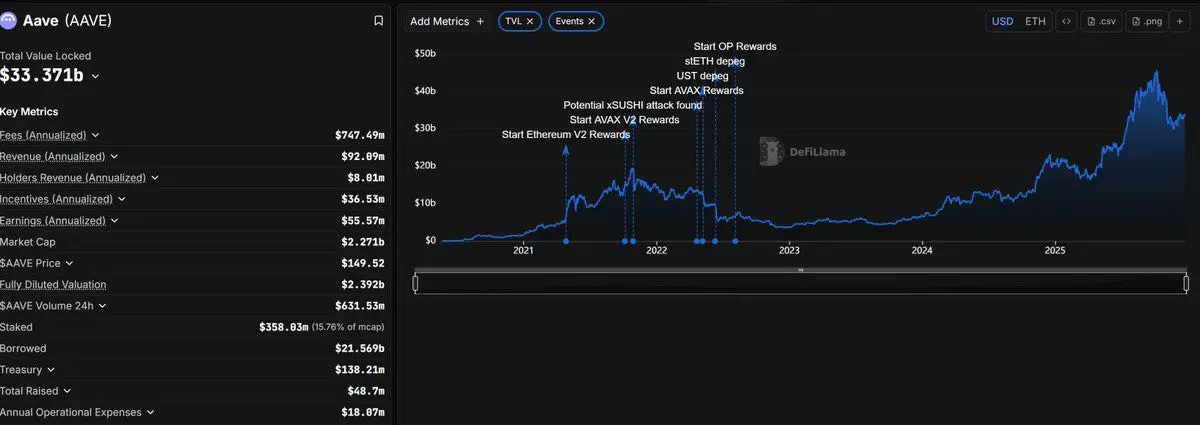Image resolution: width=1200 pixels, height=425 pixels.
Task: Switch chart denomination to USD
Action: click(1002, 21)
